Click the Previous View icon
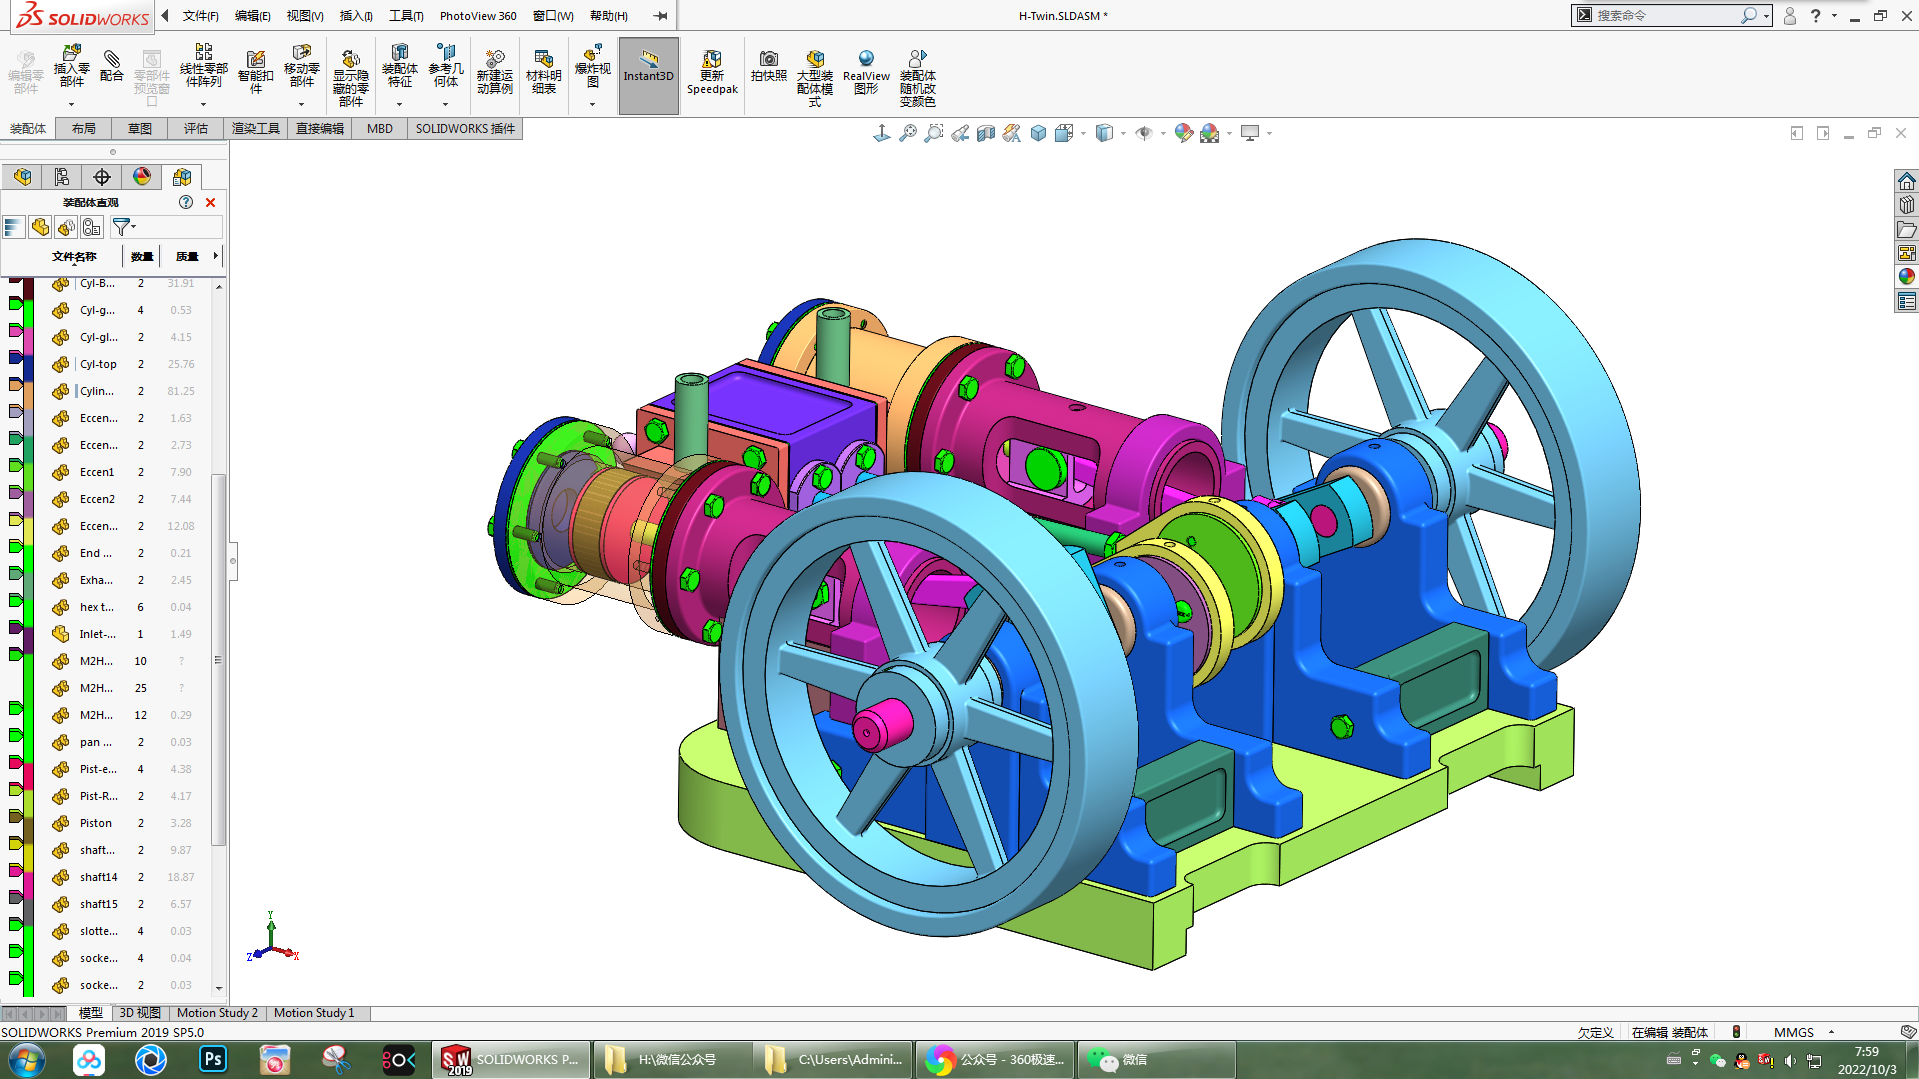Screen dimensions: 1919x1079 pos(960,133)
